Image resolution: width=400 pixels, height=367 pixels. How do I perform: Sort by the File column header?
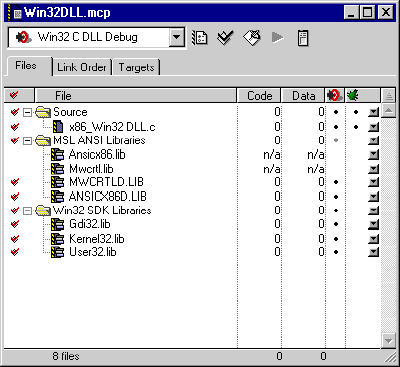[x=136, y=96]
